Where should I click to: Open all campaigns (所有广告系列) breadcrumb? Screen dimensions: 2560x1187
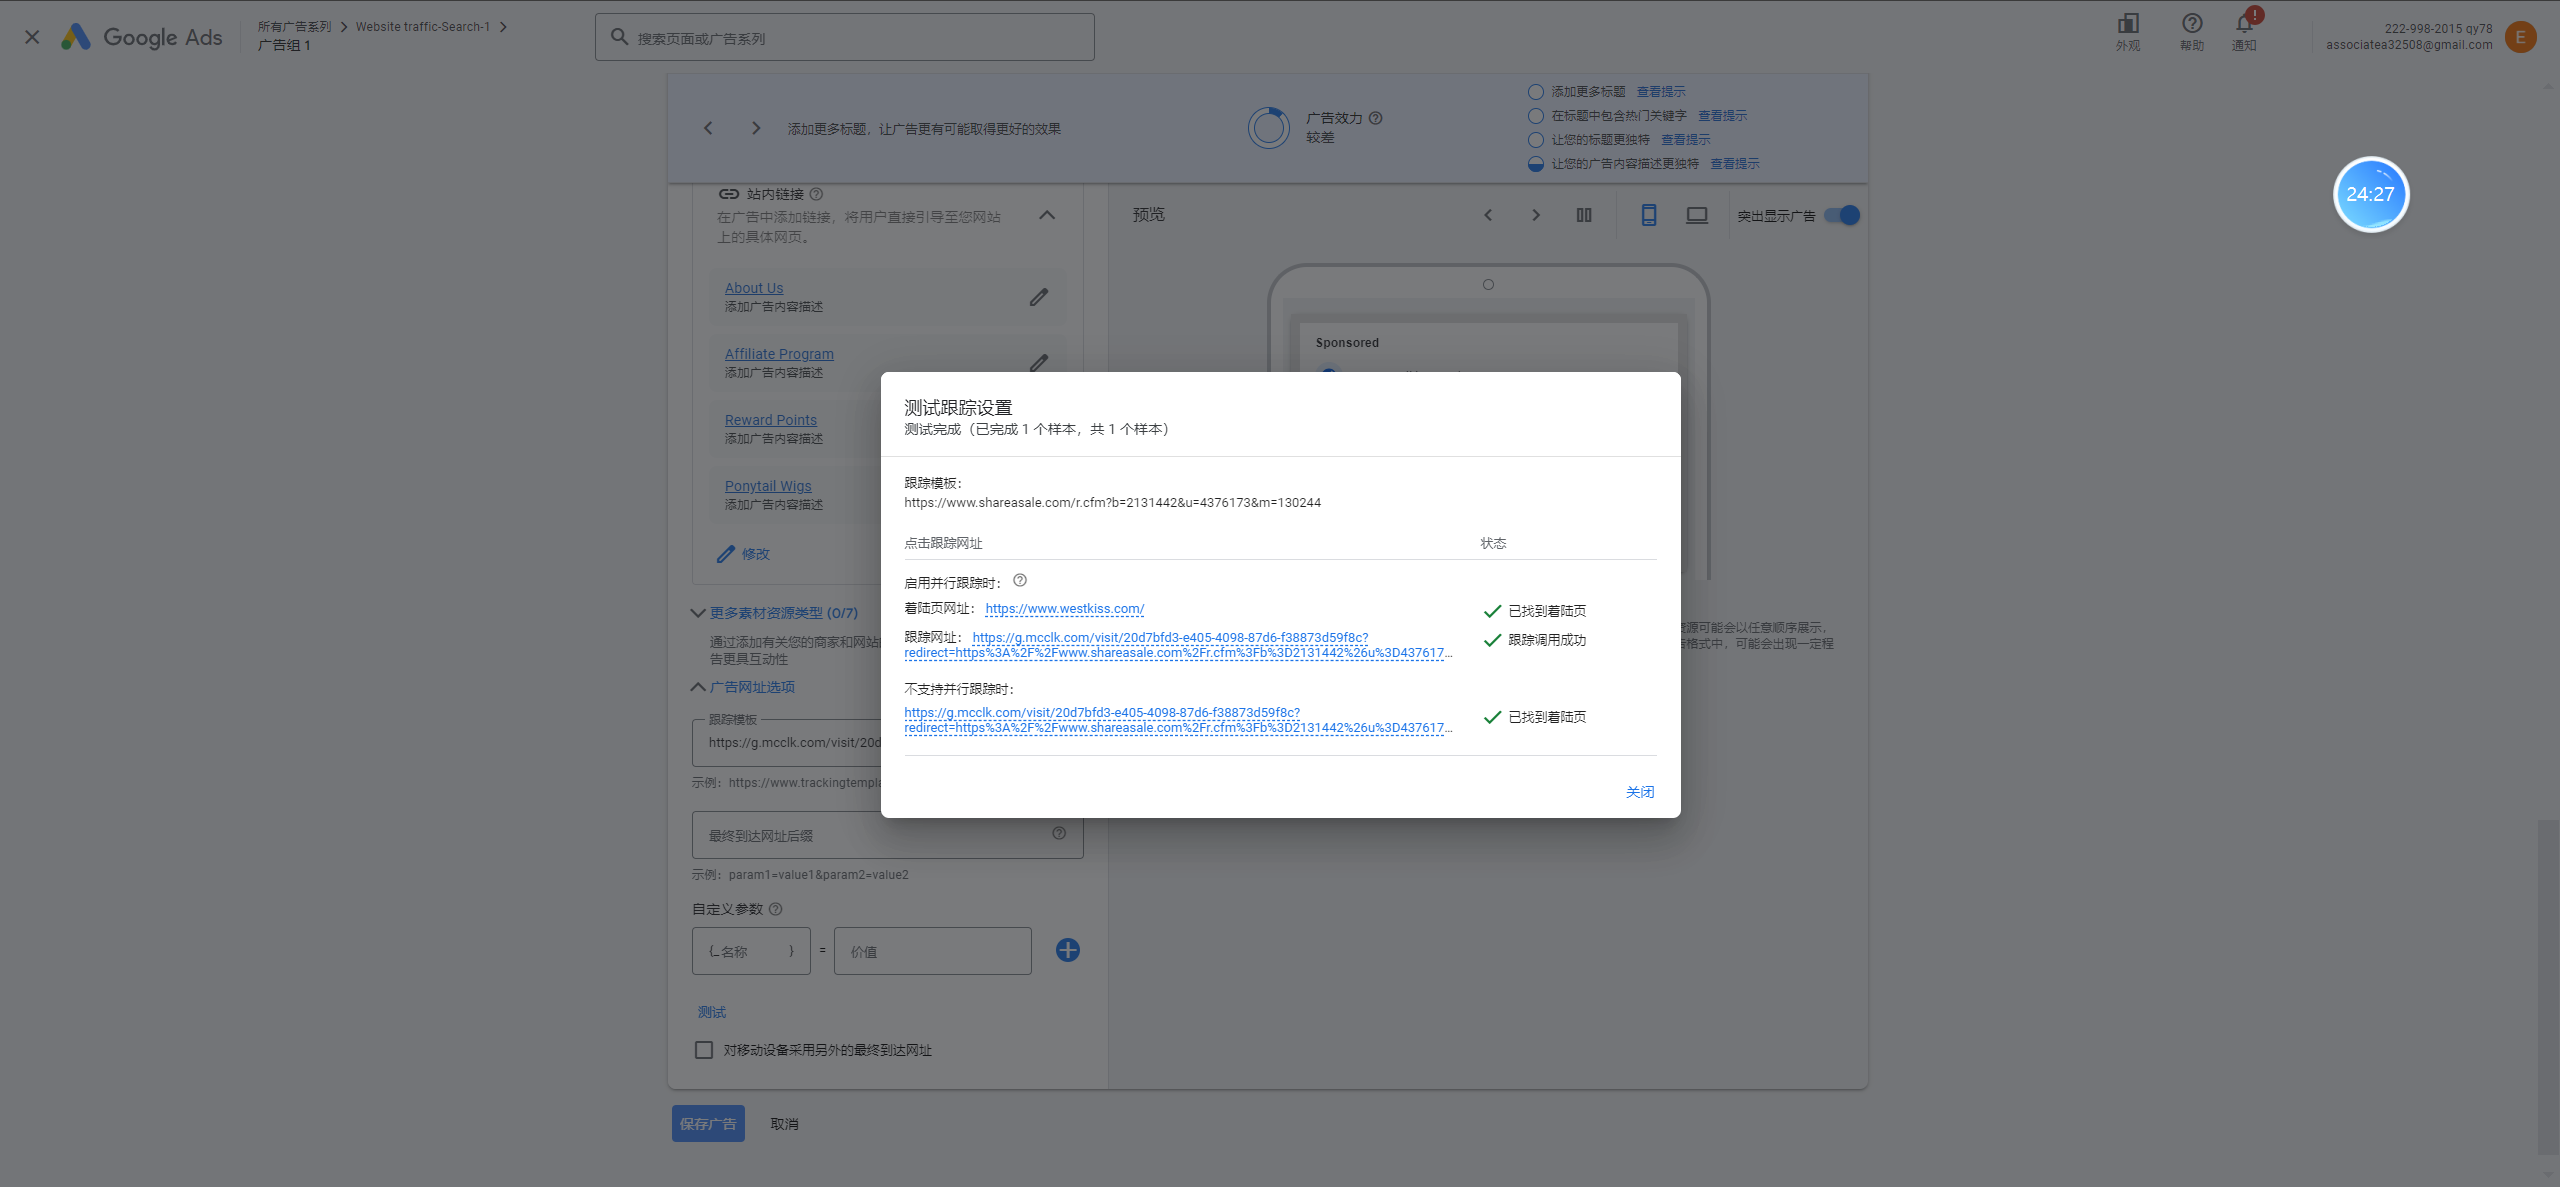(x=294, y=27)
